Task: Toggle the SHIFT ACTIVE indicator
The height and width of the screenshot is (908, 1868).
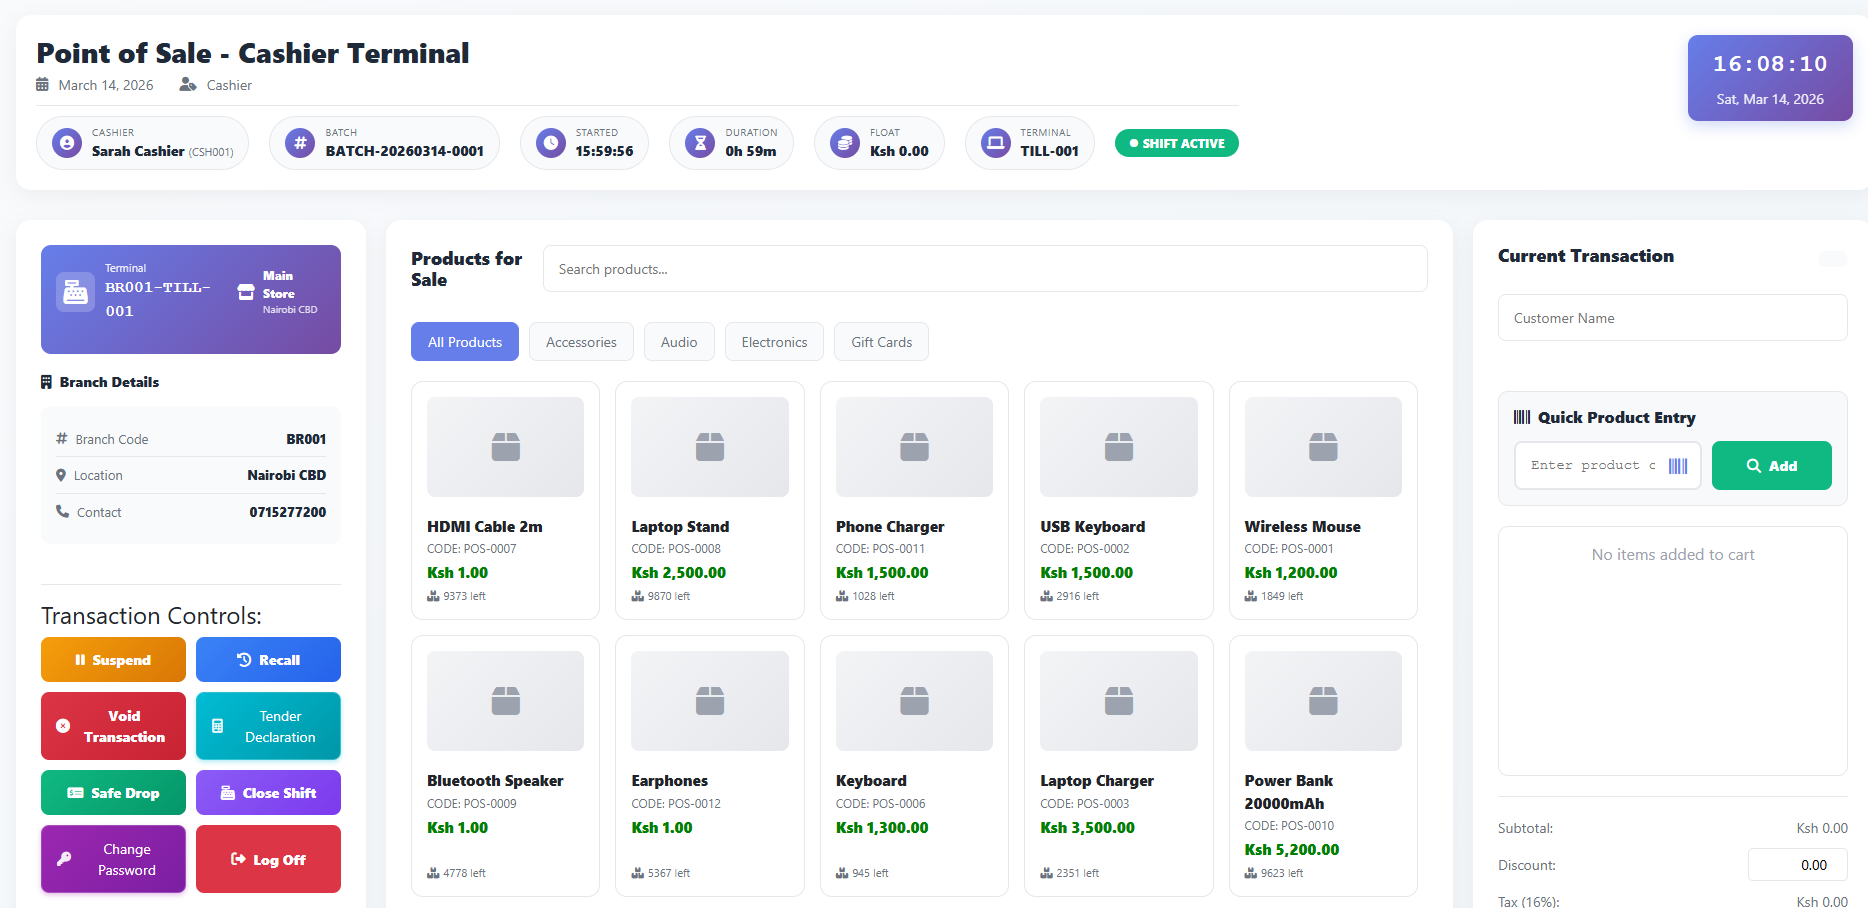Action: tap(1176, 142)
